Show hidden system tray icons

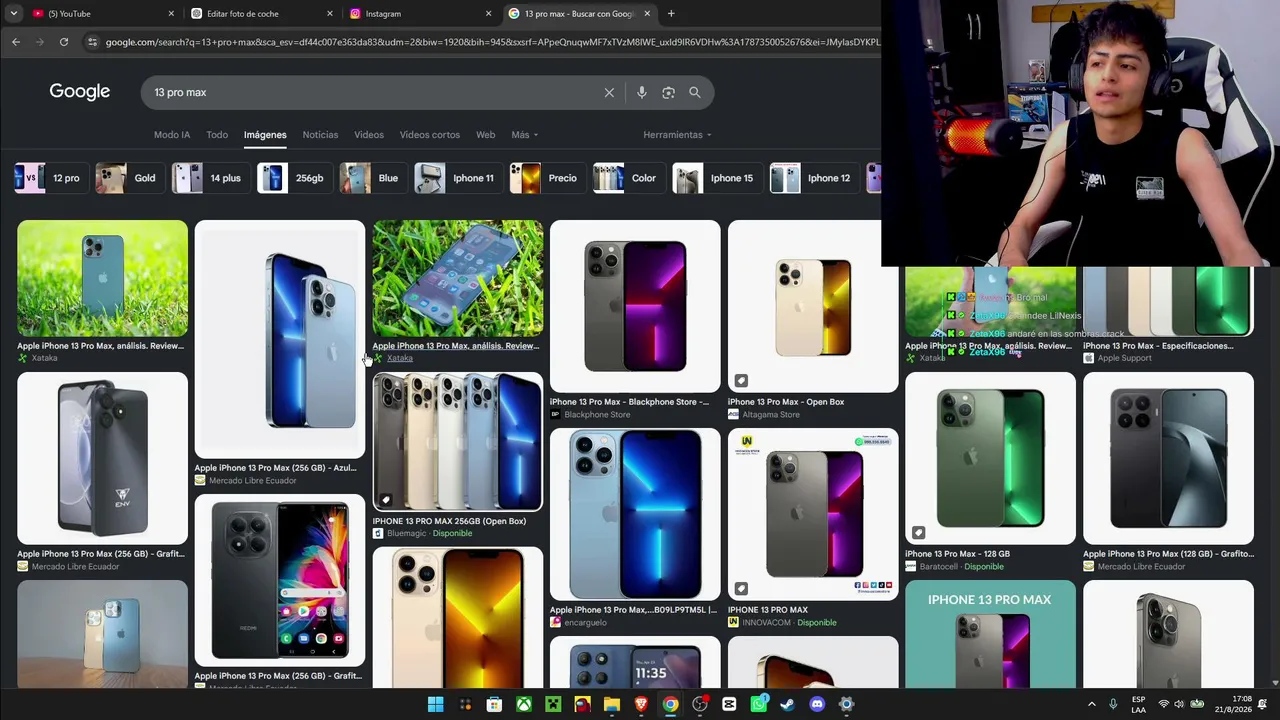tap(1092, 704)
